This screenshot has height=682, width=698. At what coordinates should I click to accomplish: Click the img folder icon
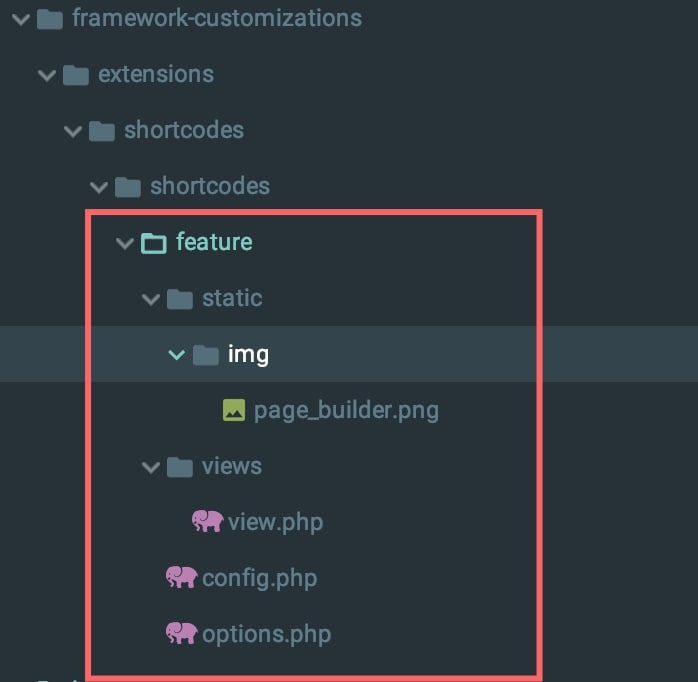(x=206, y=355)
